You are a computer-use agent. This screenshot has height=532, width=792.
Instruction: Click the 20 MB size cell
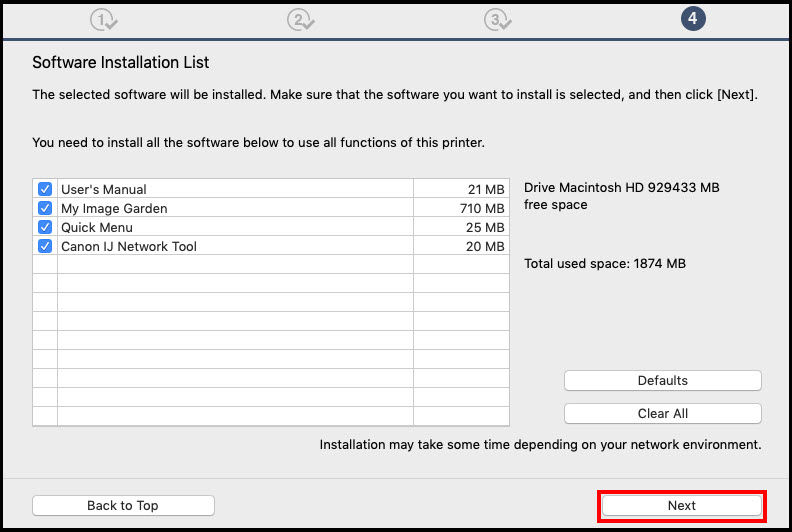pos(461,246)
